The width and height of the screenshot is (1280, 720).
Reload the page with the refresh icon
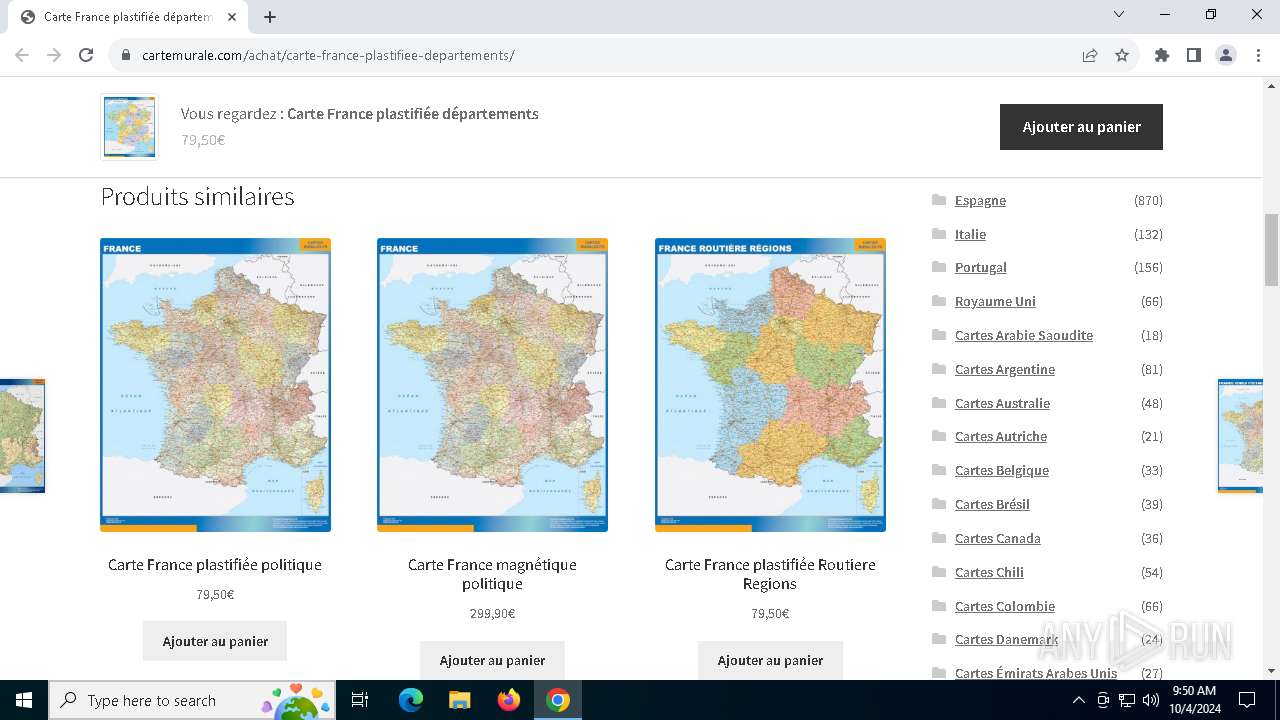[86, 55]
